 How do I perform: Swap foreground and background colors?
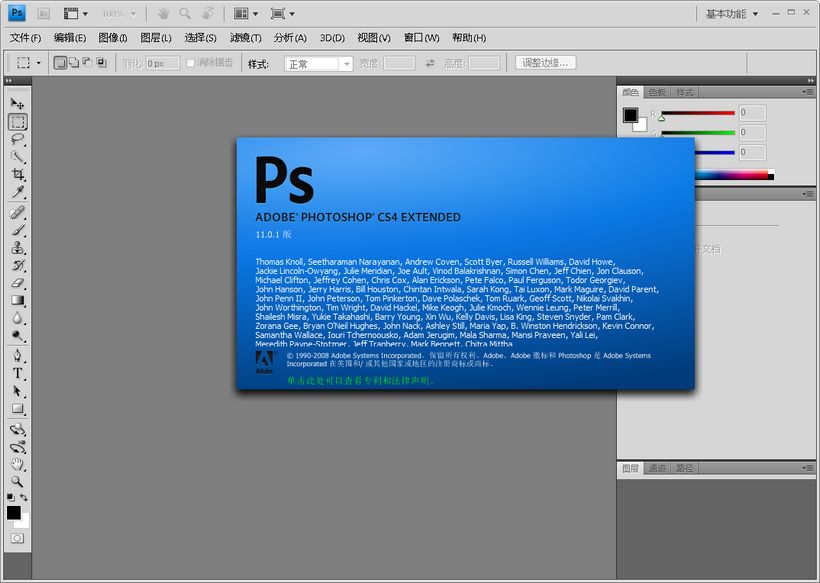(x=24, y=497)
